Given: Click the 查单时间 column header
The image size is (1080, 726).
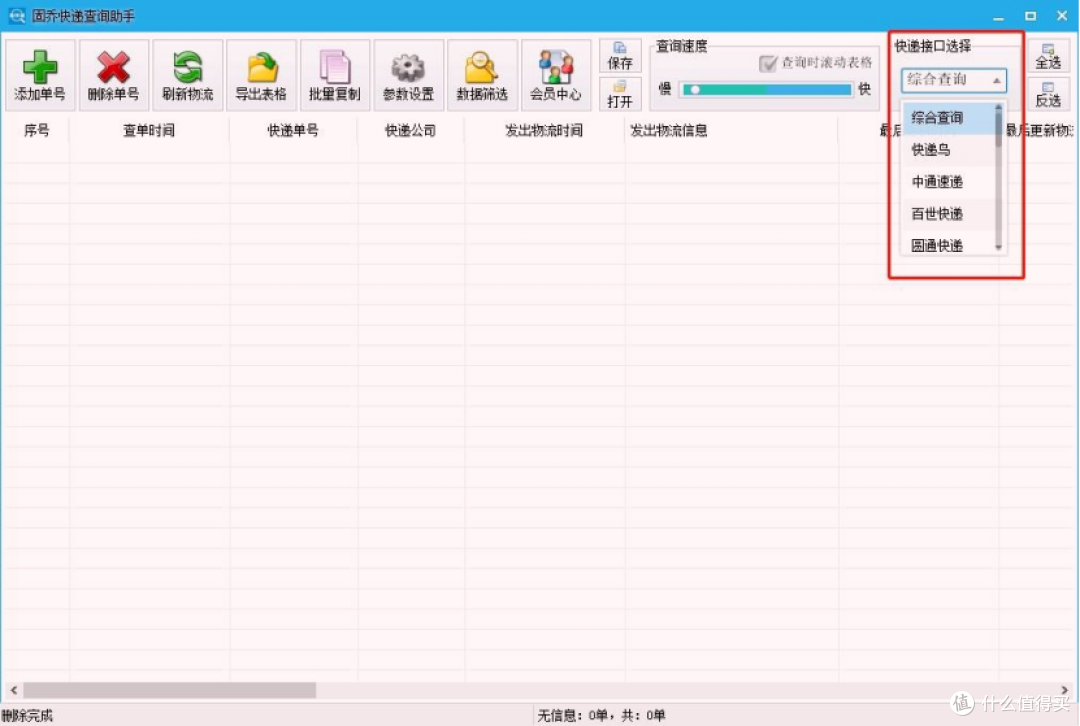Looking at the screenshot, I should click(x=149, y=130).
